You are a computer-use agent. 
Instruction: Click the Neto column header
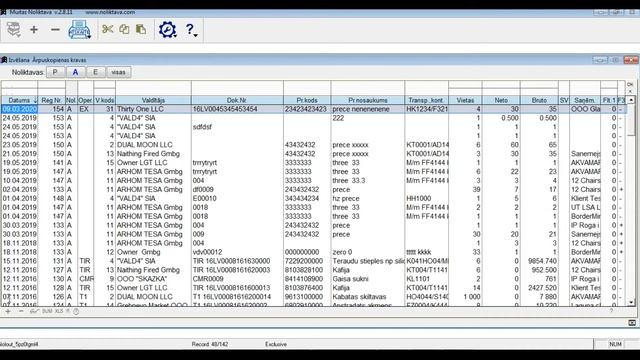(x=501, y=100)
